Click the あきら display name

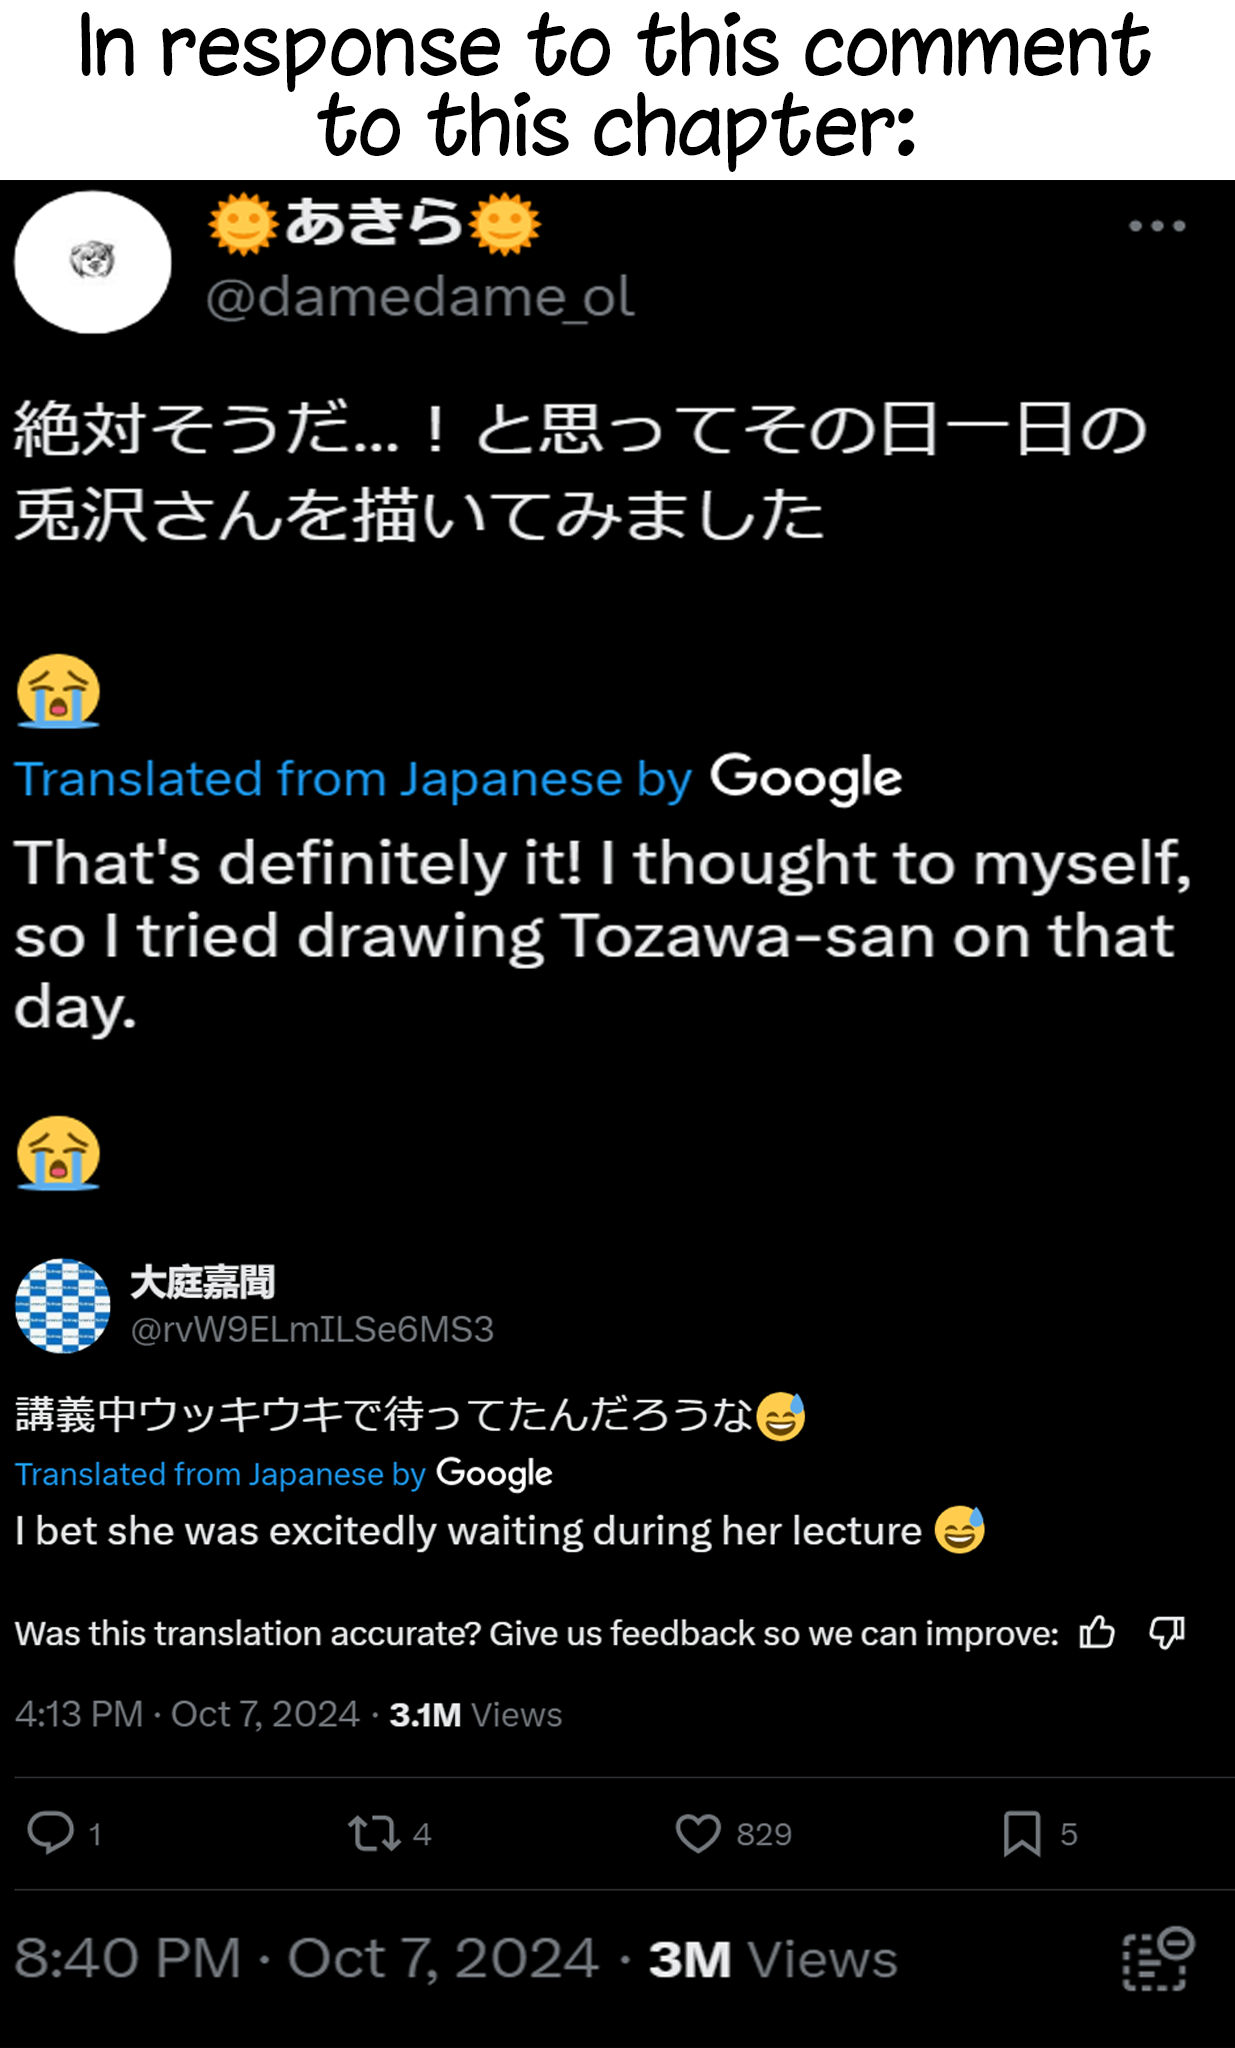pos(374,223)
